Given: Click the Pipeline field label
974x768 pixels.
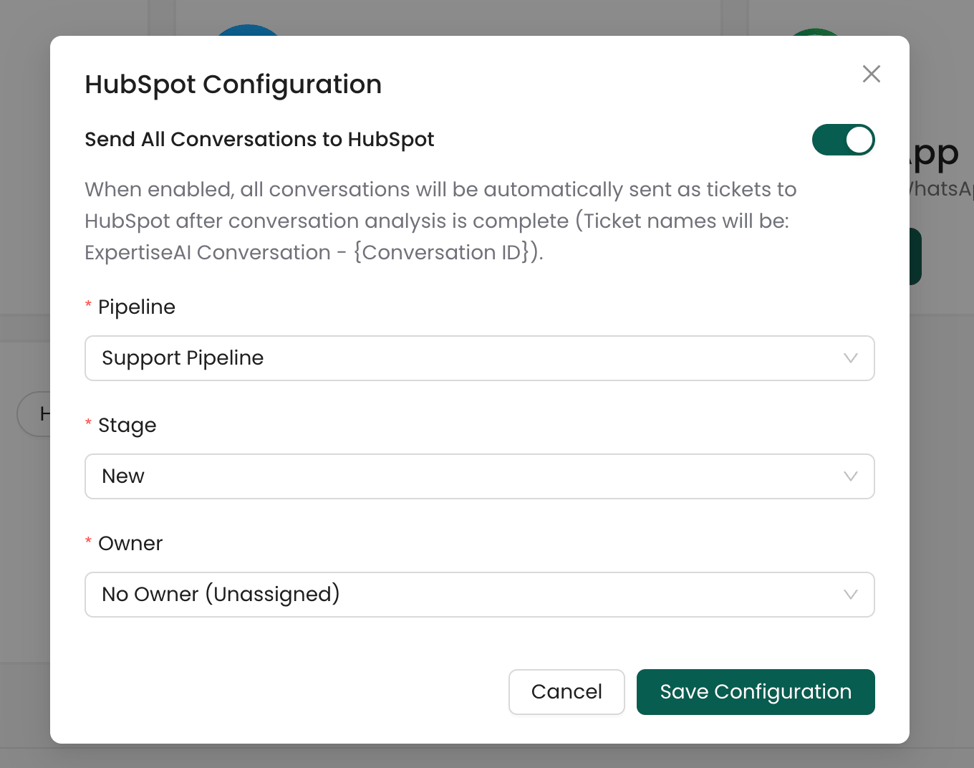Looking at the screenshot, I should tap(136, 307).
